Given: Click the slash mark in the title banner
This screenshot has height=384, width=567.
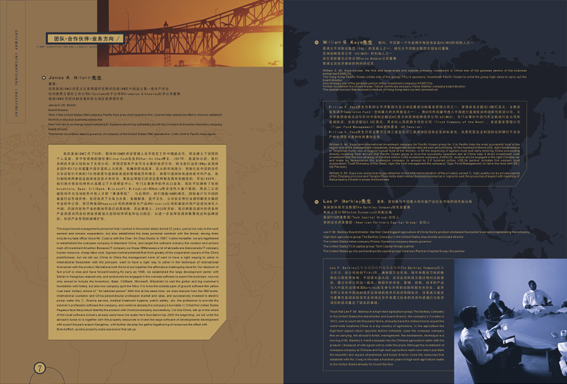Looking at the screenshot, I should point(118,38).
